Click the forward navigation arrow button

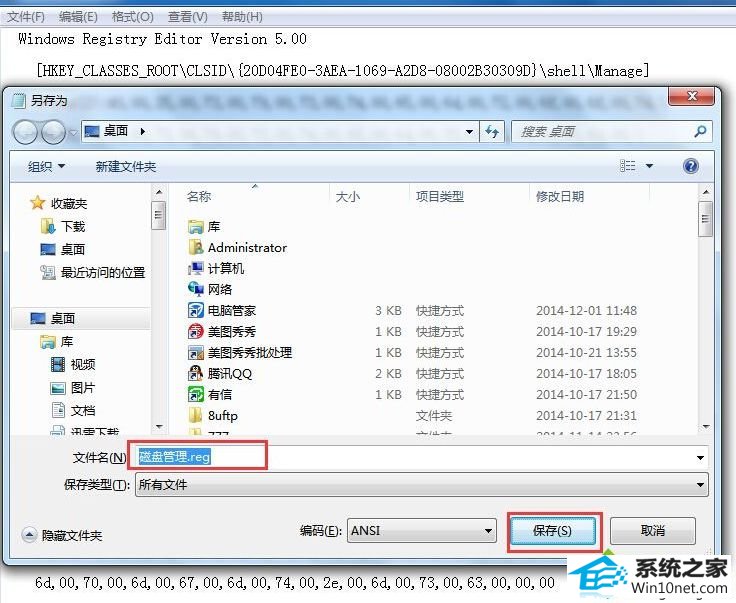[x=54, y=132]
